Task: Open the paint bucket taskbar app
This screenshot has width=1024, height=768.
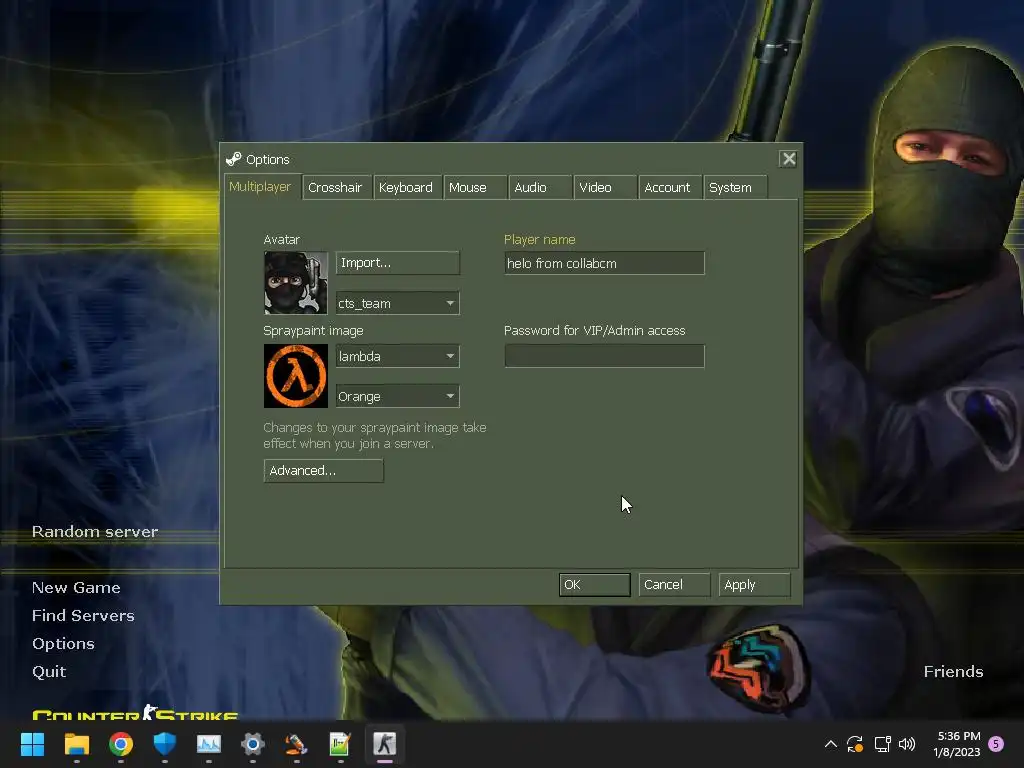Action: (296, 744)
